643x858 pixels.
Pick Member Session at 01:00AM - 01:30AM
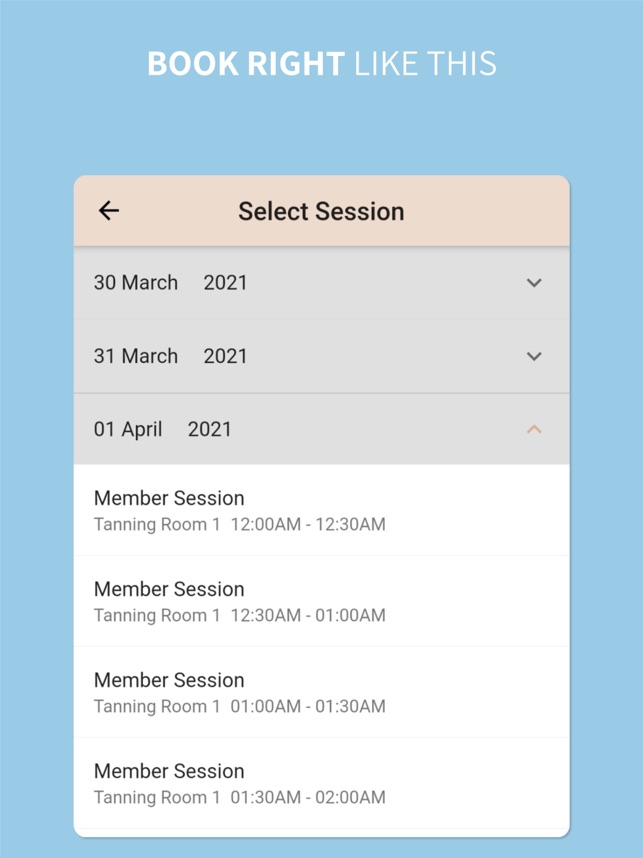coord(169,680)
